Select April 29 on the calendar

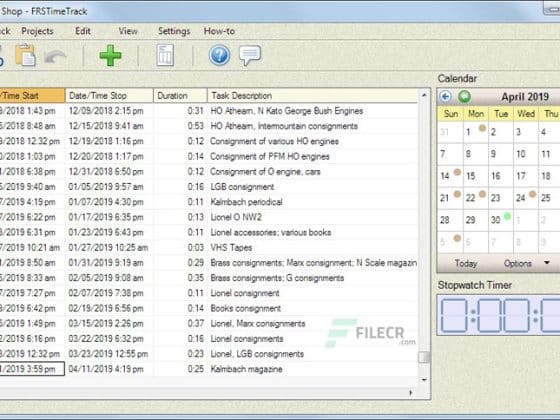click(x=476, y=220)
